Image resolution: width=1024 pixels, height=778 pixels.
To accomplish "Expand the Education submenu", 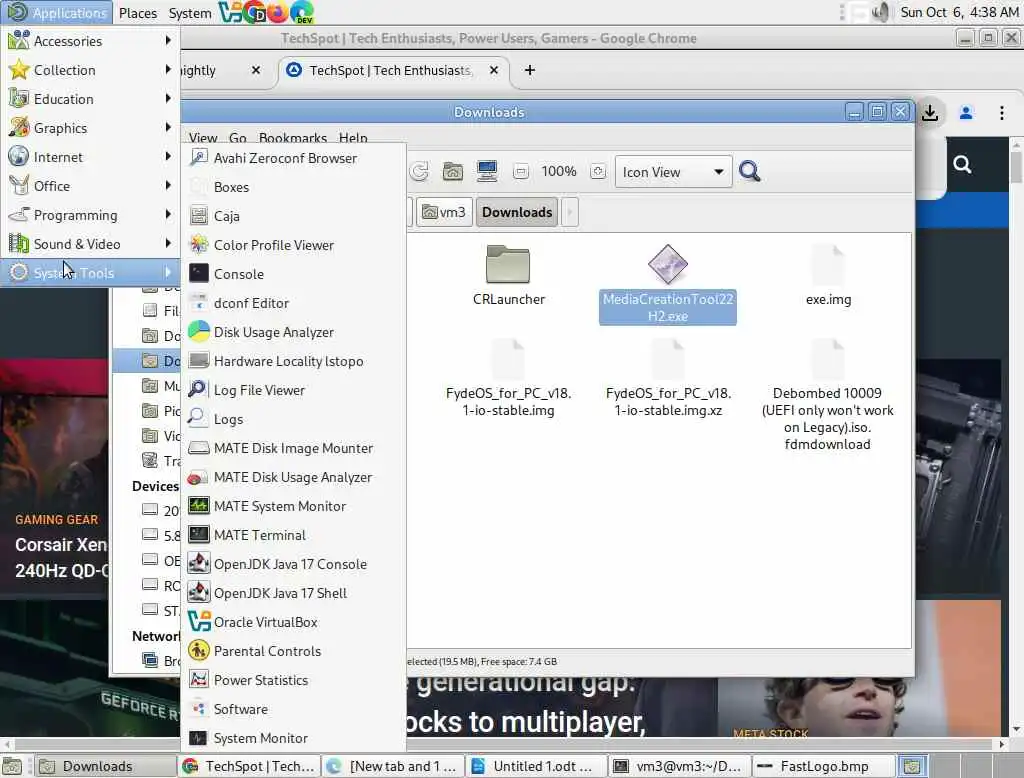I will tap(90, 99).
